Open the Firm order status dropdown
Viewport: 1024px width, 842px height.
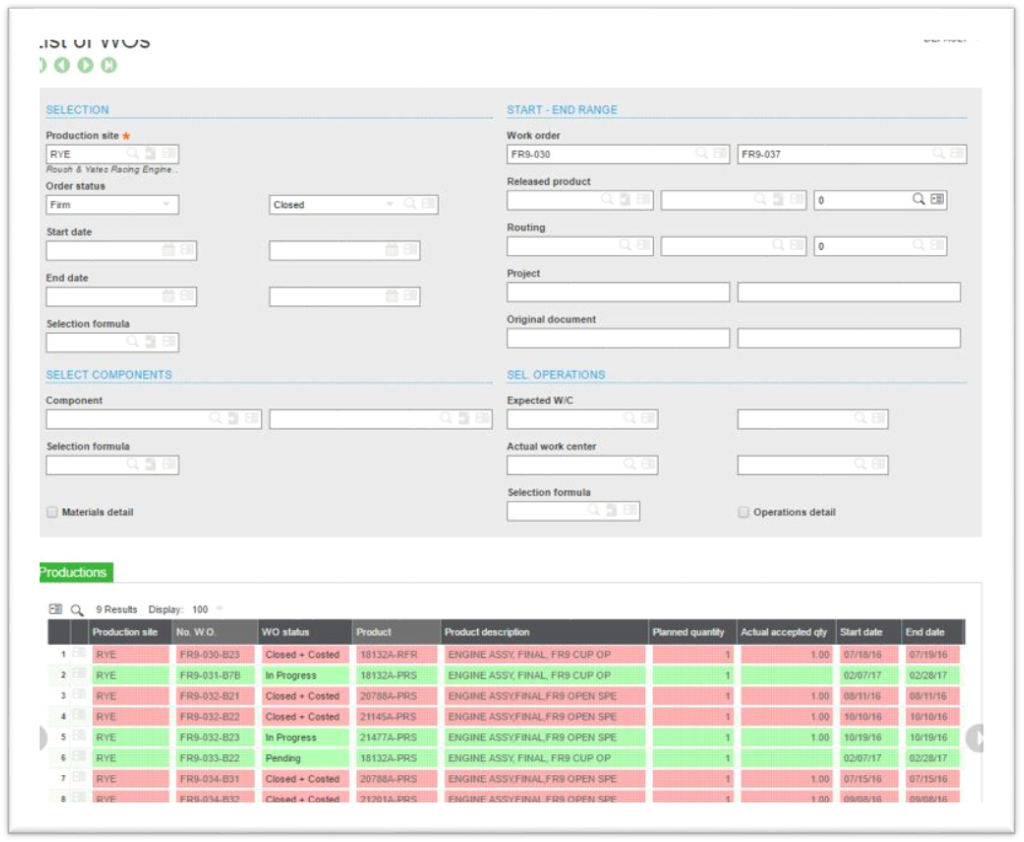pyautogui.click(x=166, y=204)
